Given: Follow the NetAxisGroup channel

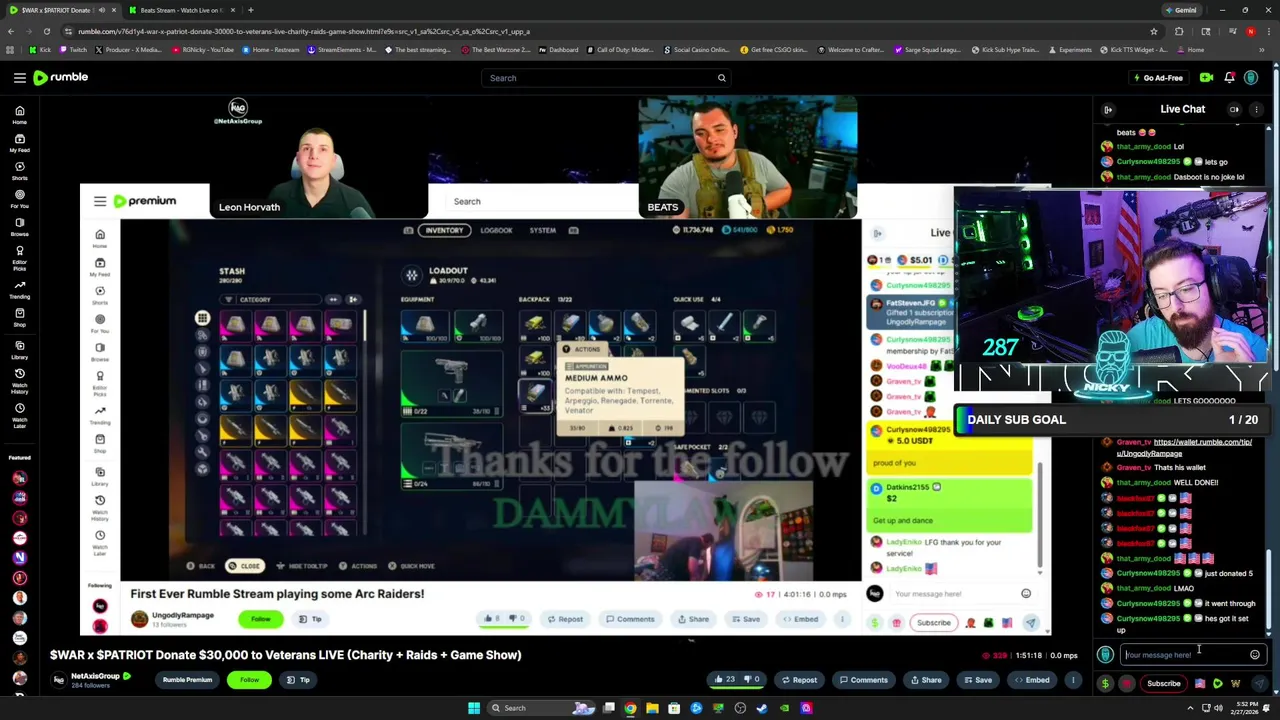Looking at the screenshot, I should pos(249,680).
